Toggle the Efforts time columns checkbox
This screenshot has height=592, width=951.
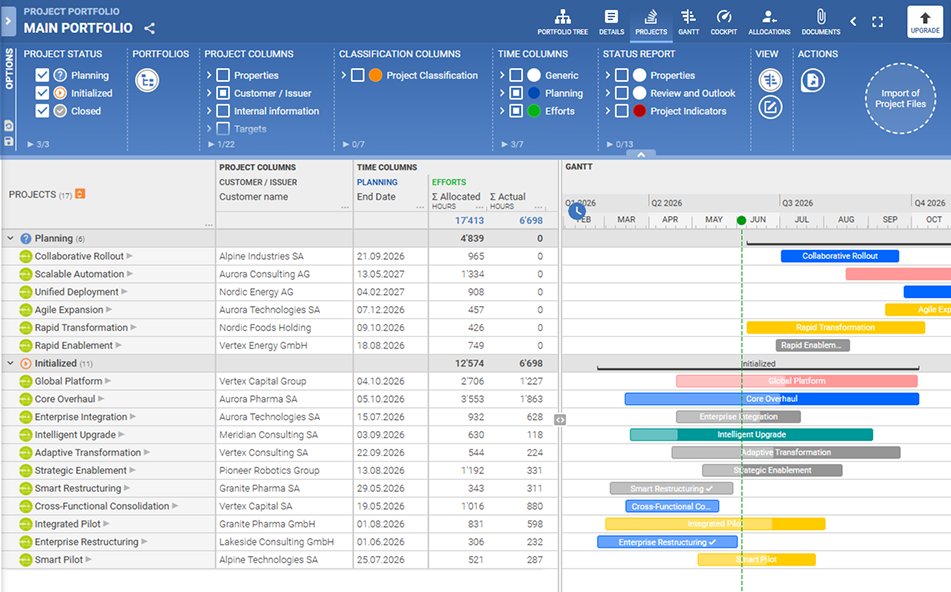(x=516, y=110)
